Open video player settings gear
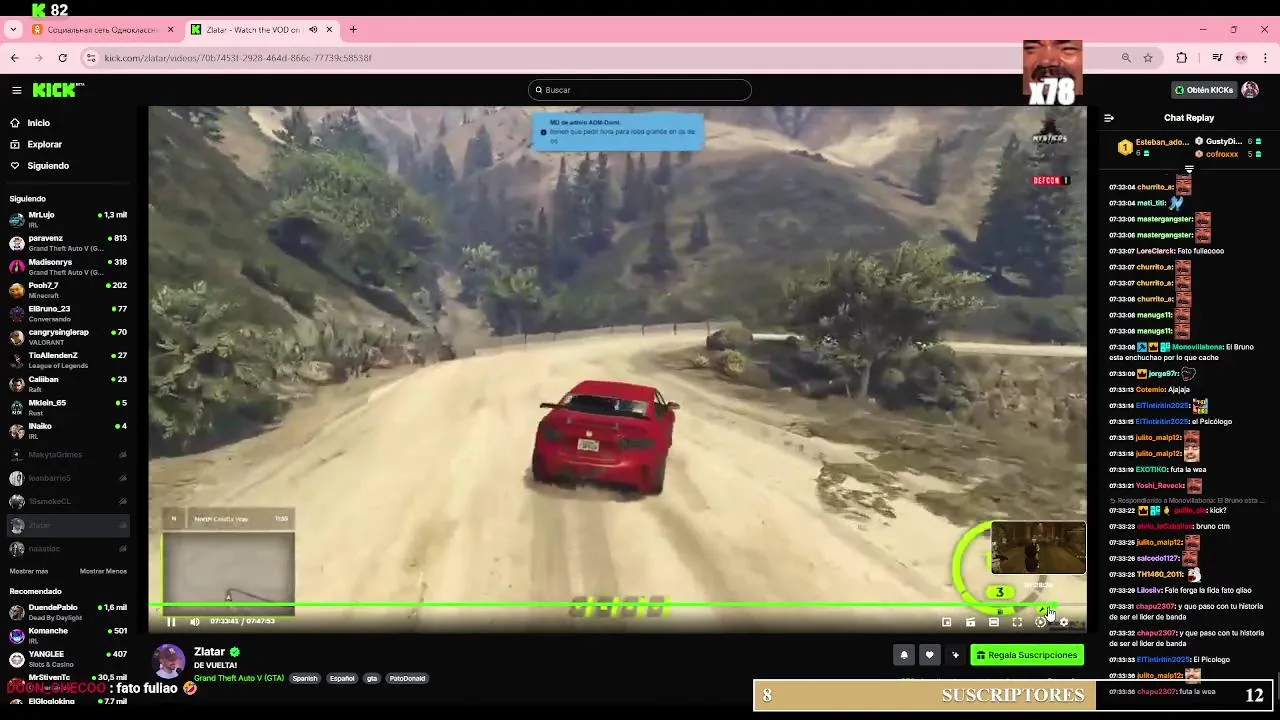1280x720 pixels. 1064,622
